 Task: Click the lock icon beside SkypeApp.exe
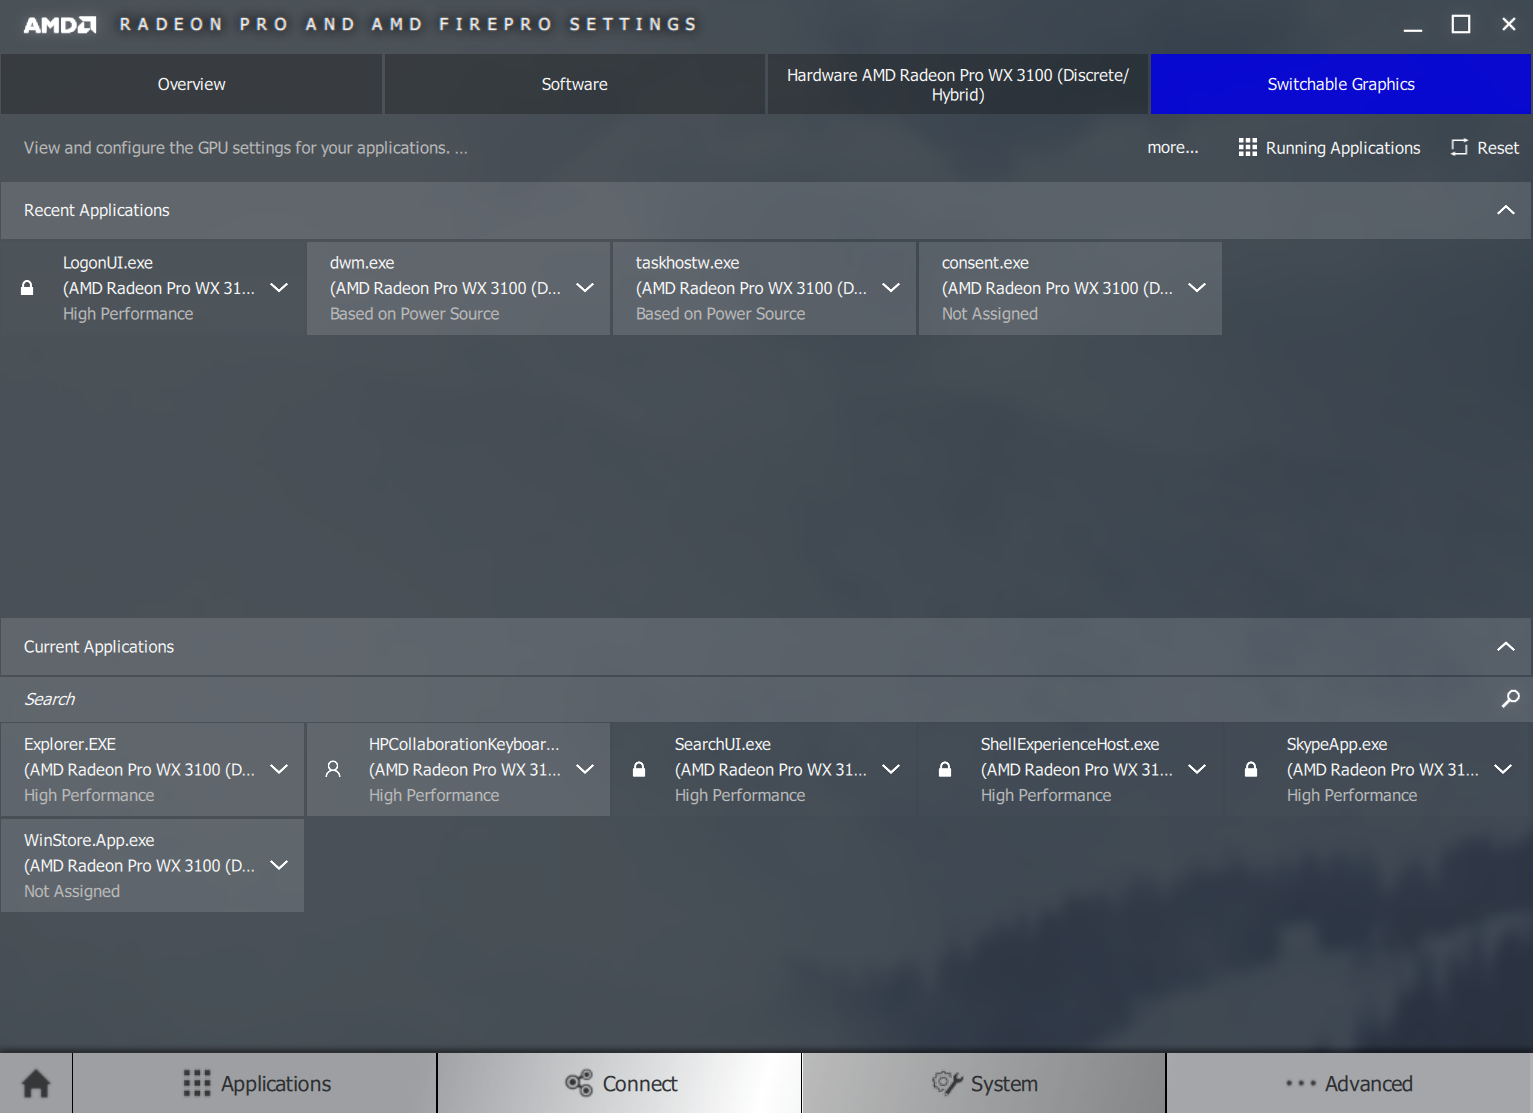[x=1251, y=770]
